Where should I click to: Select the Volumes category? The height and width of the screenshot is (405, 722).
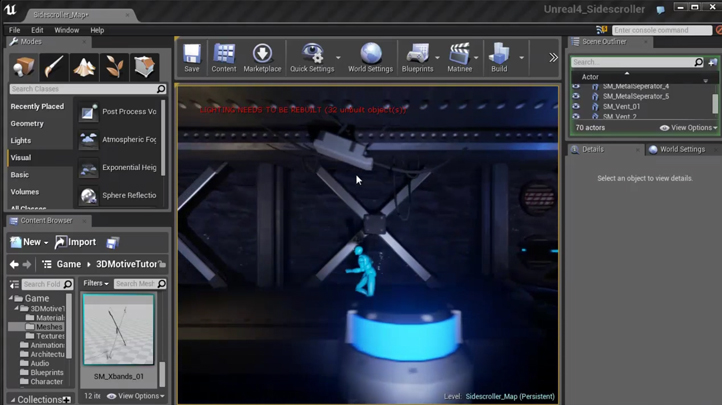[25, 191]
